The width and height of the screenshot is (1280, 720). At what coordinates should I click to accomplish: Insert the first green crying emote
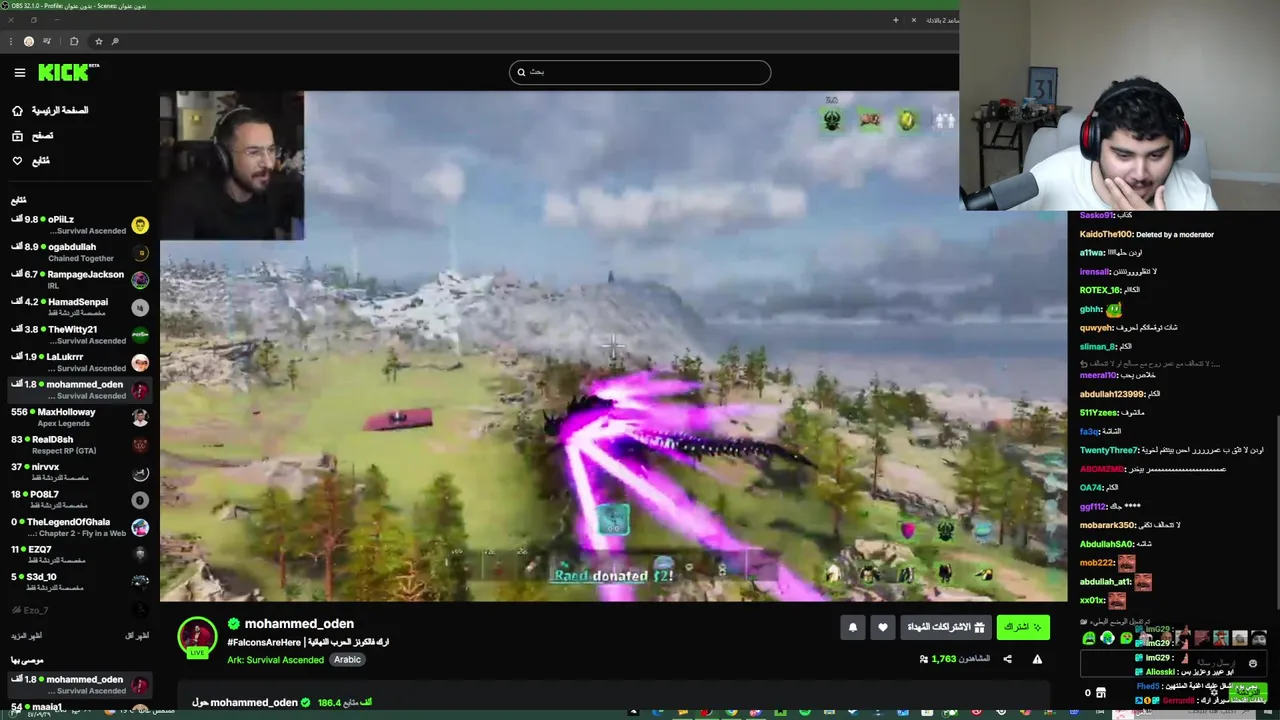click(1089, 638)
